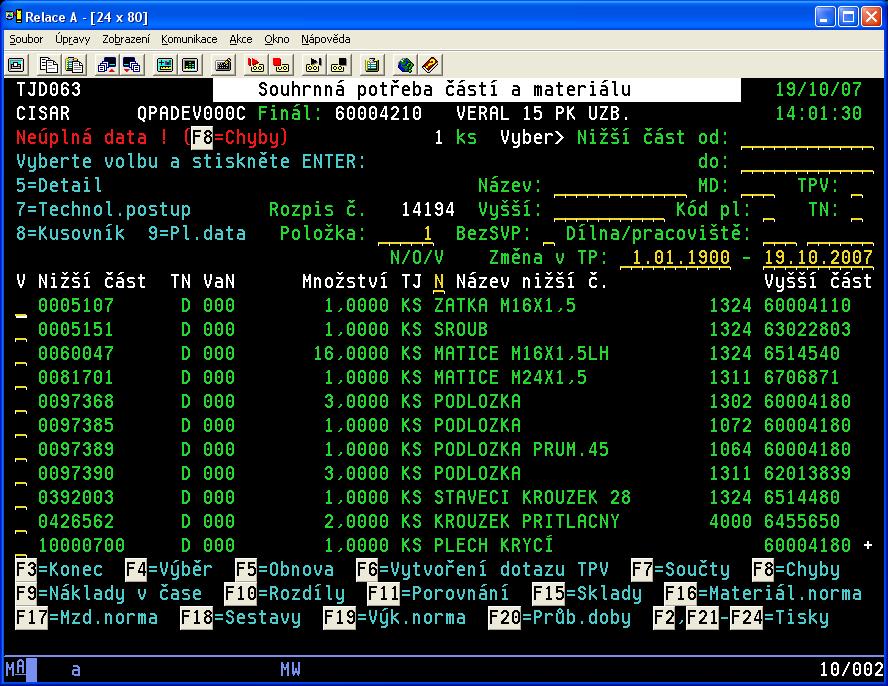This screenshot has height=686, width=888.
Task: Open the Help index book icon
Action: (430, 65)
